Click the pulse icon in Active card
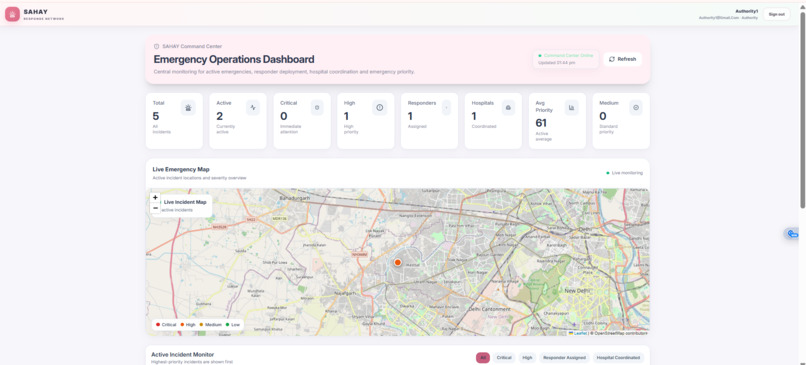This screenshot has width=806, height=365. click(x=253, y=107)
